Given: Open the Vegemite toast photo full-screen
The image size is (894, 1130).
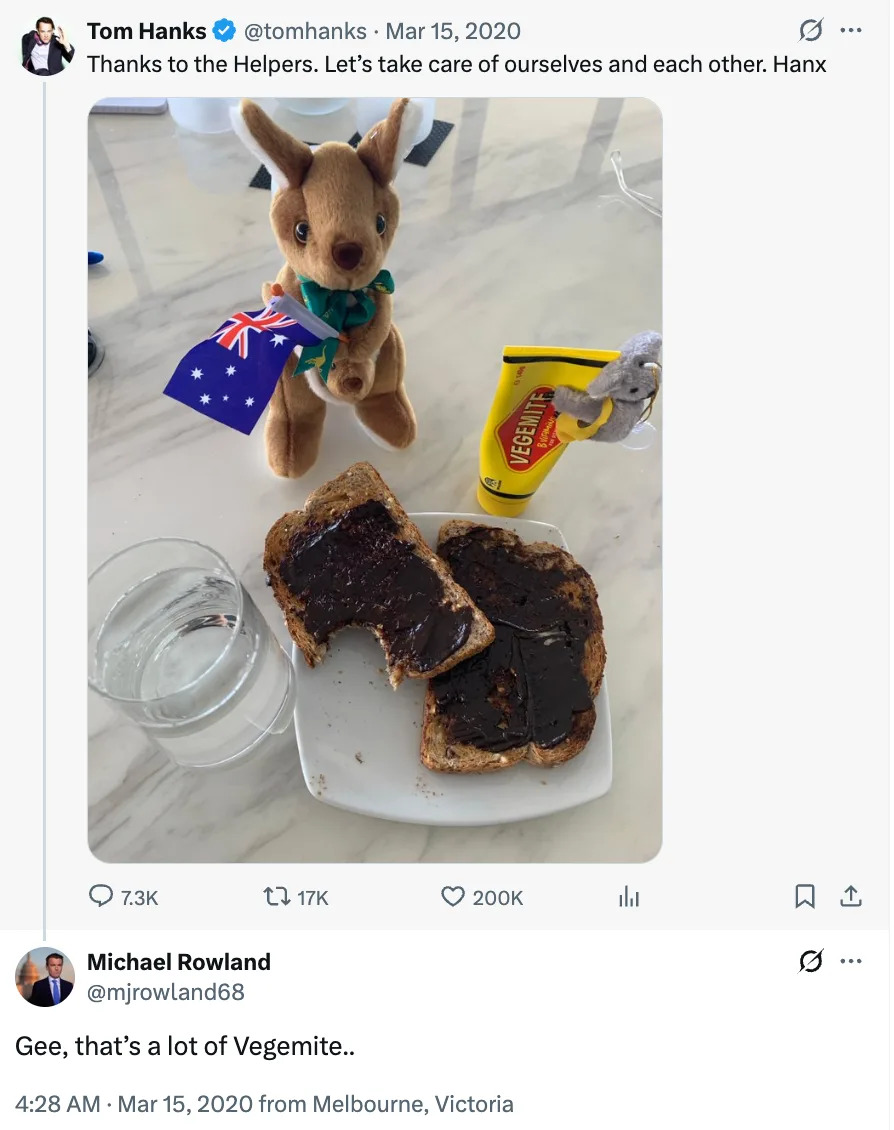Looking at the screenshot, I should click(375, 480).
